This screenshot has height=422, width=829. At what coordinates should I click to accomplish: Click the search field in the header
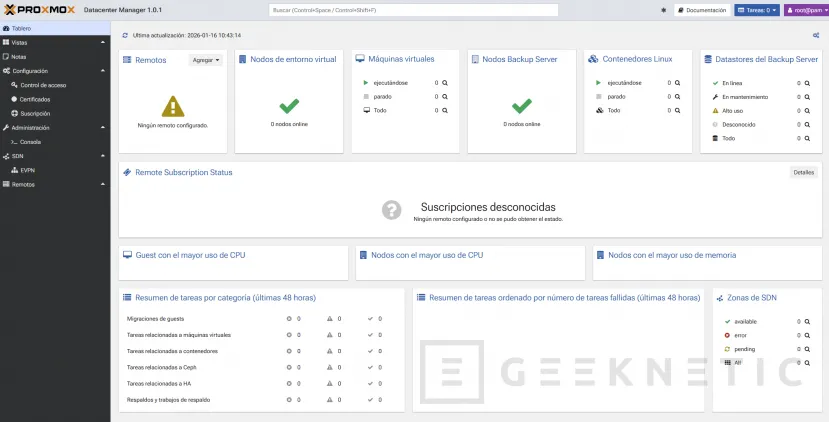pos(413,10)
